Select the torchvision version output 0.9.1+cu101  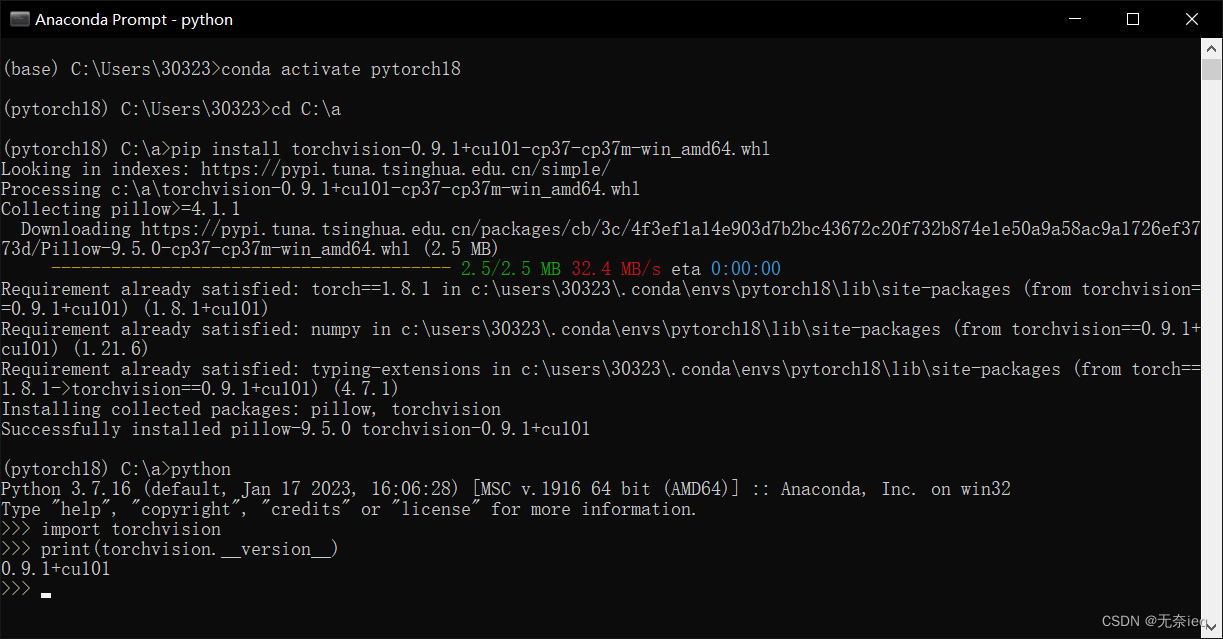pyautogui.click(x=55, y=568)
